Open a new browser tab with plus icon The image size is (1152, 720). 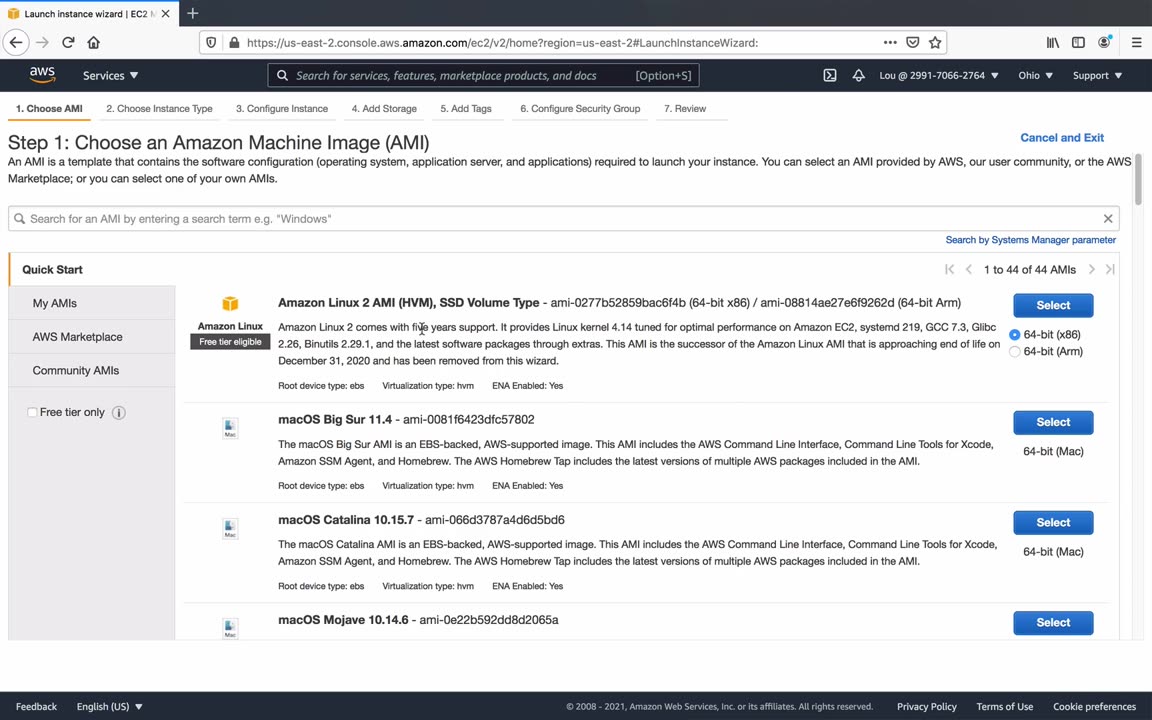pyautogui.click(x=192, y=13)
